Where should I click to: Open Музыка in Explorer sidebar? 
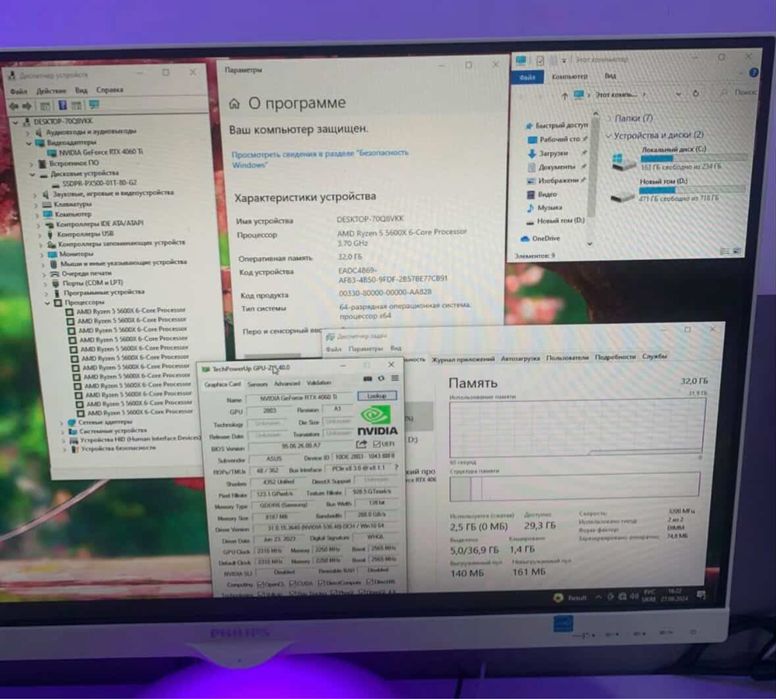[x=544, y=207]
